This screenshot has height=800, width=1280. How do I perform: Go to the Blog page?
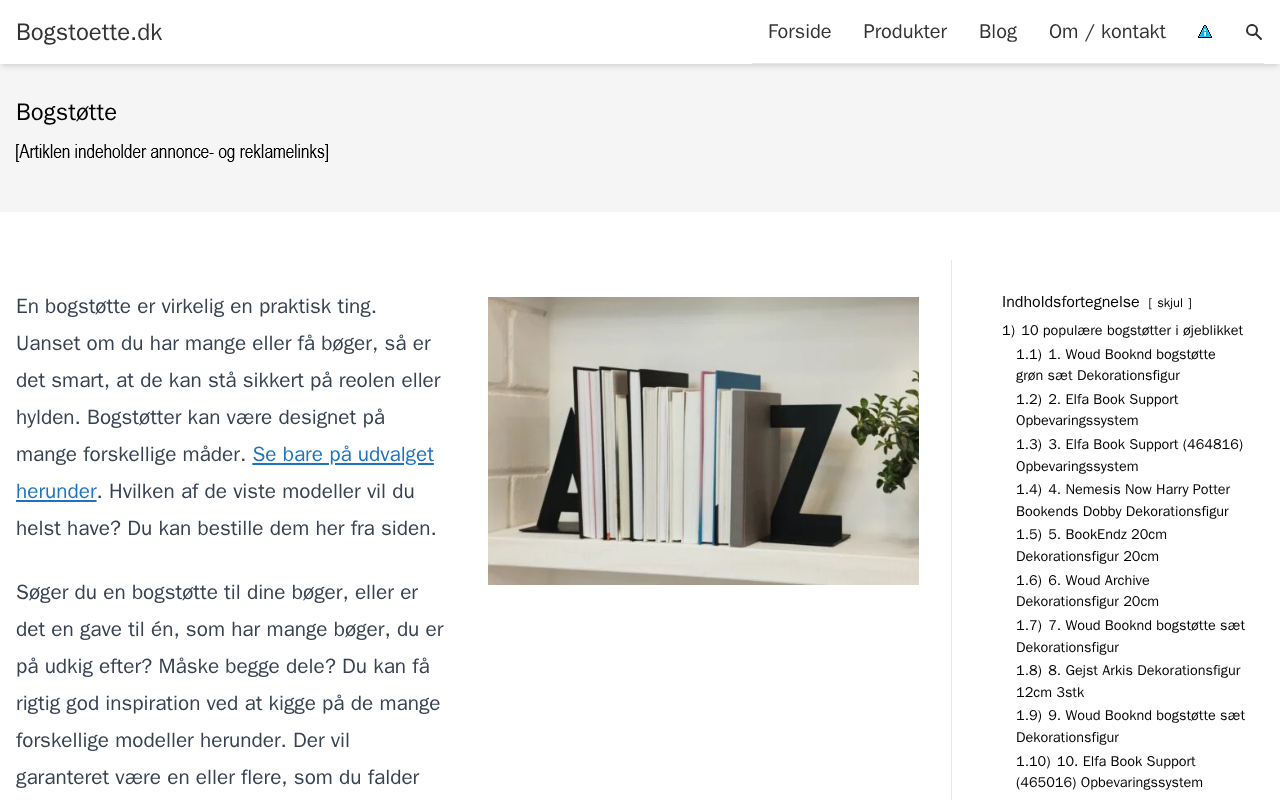point(998,32)
